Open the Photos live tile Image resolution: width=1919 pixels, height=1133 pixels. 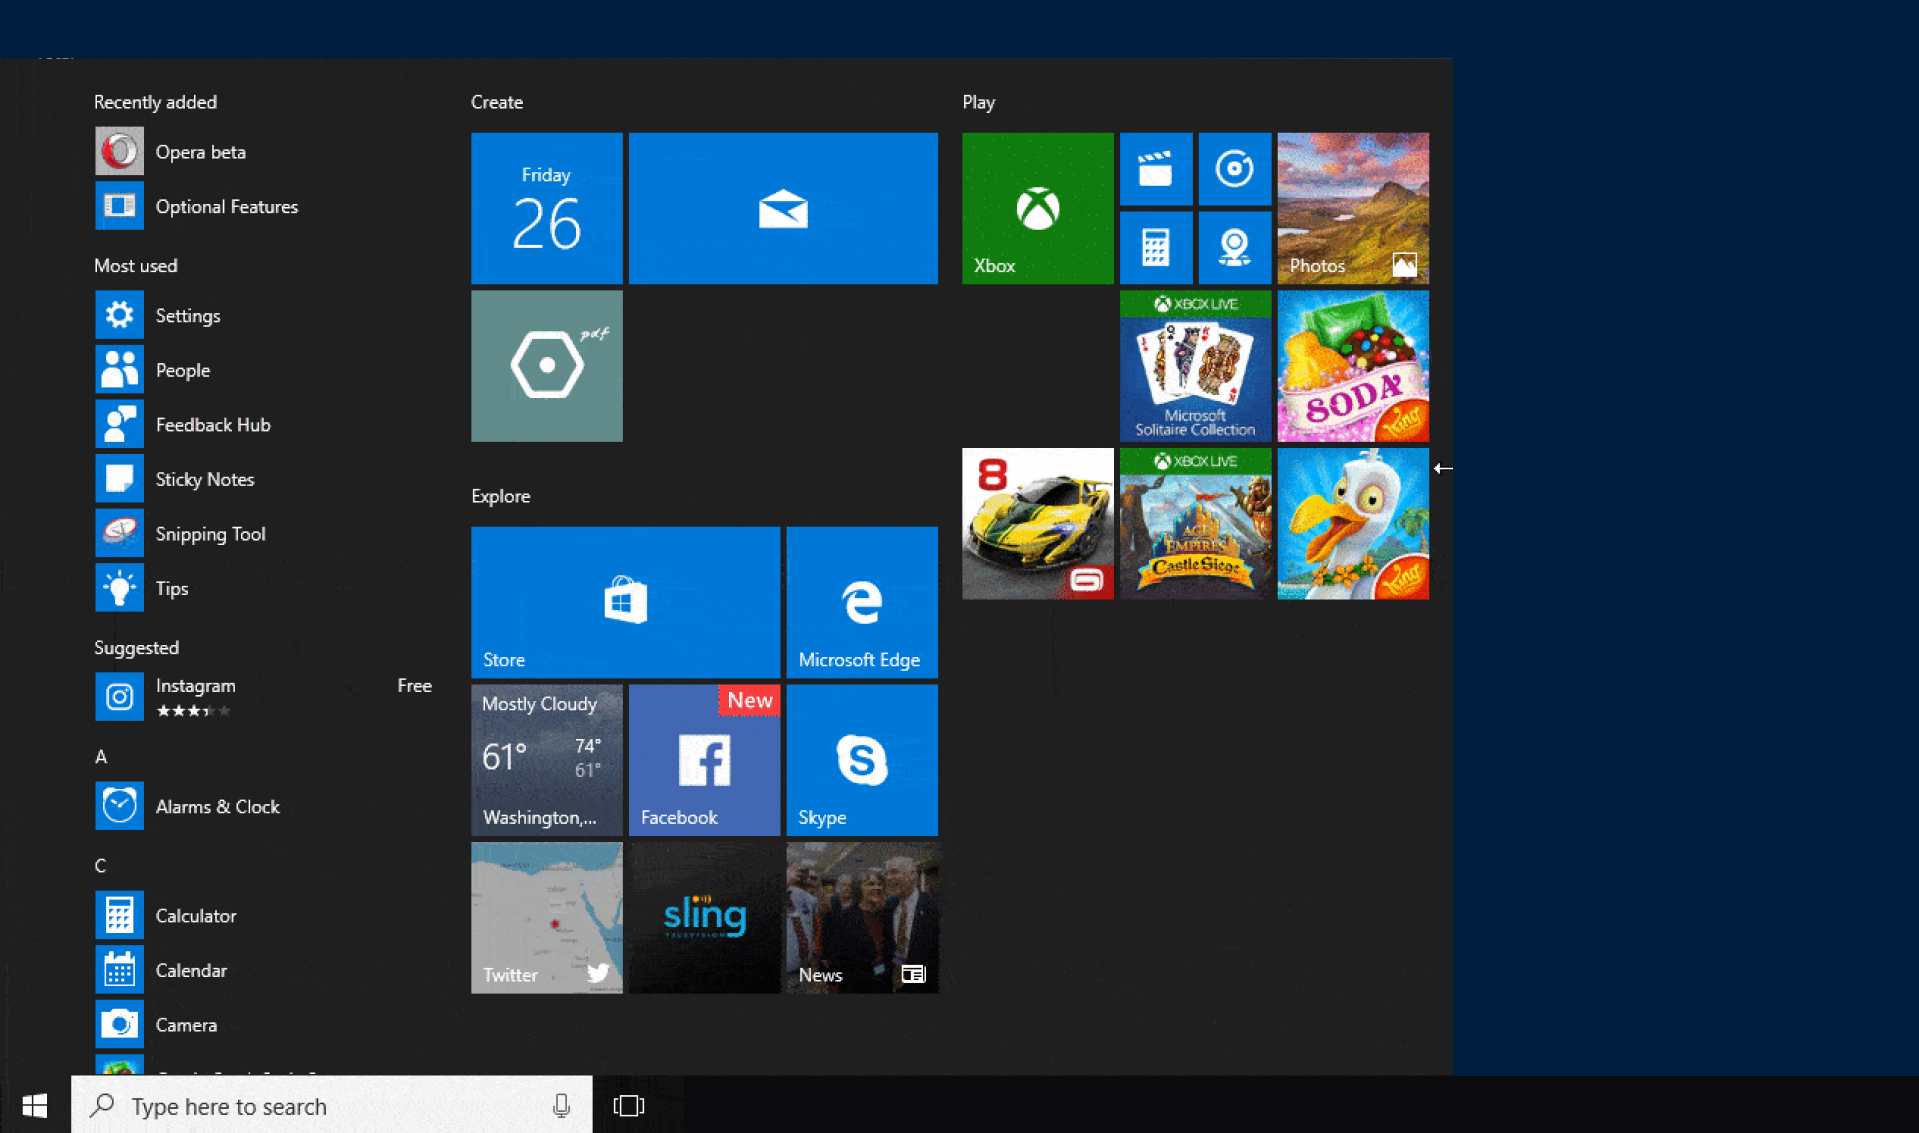point(1352,207)
